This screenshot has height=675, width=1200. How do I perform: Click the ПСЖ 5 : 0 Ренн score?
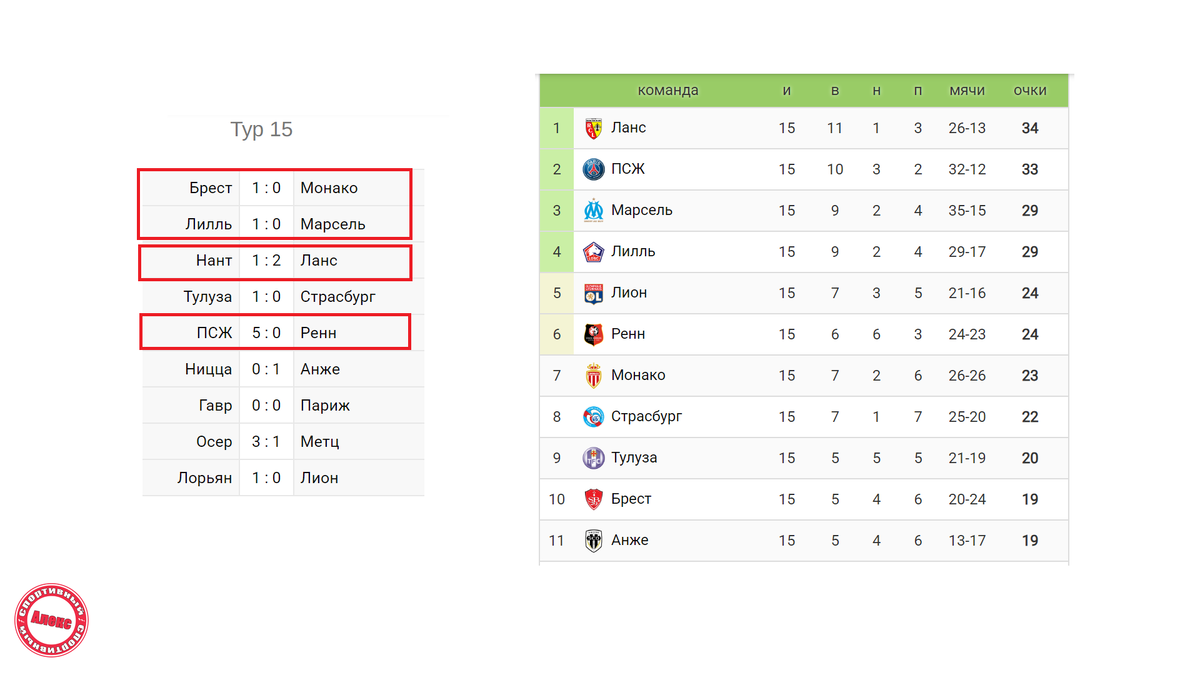[x=266, y=333]
